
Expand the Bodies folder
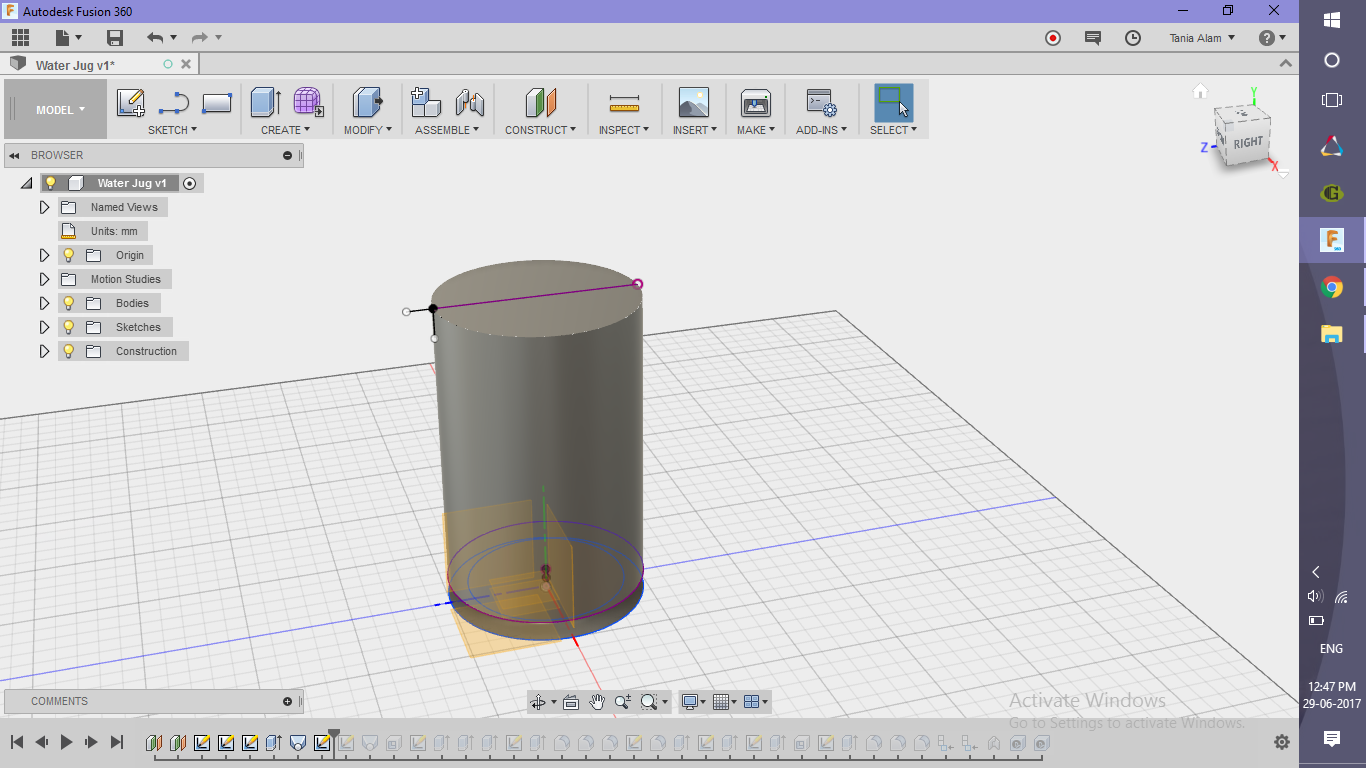coord(44,303)
